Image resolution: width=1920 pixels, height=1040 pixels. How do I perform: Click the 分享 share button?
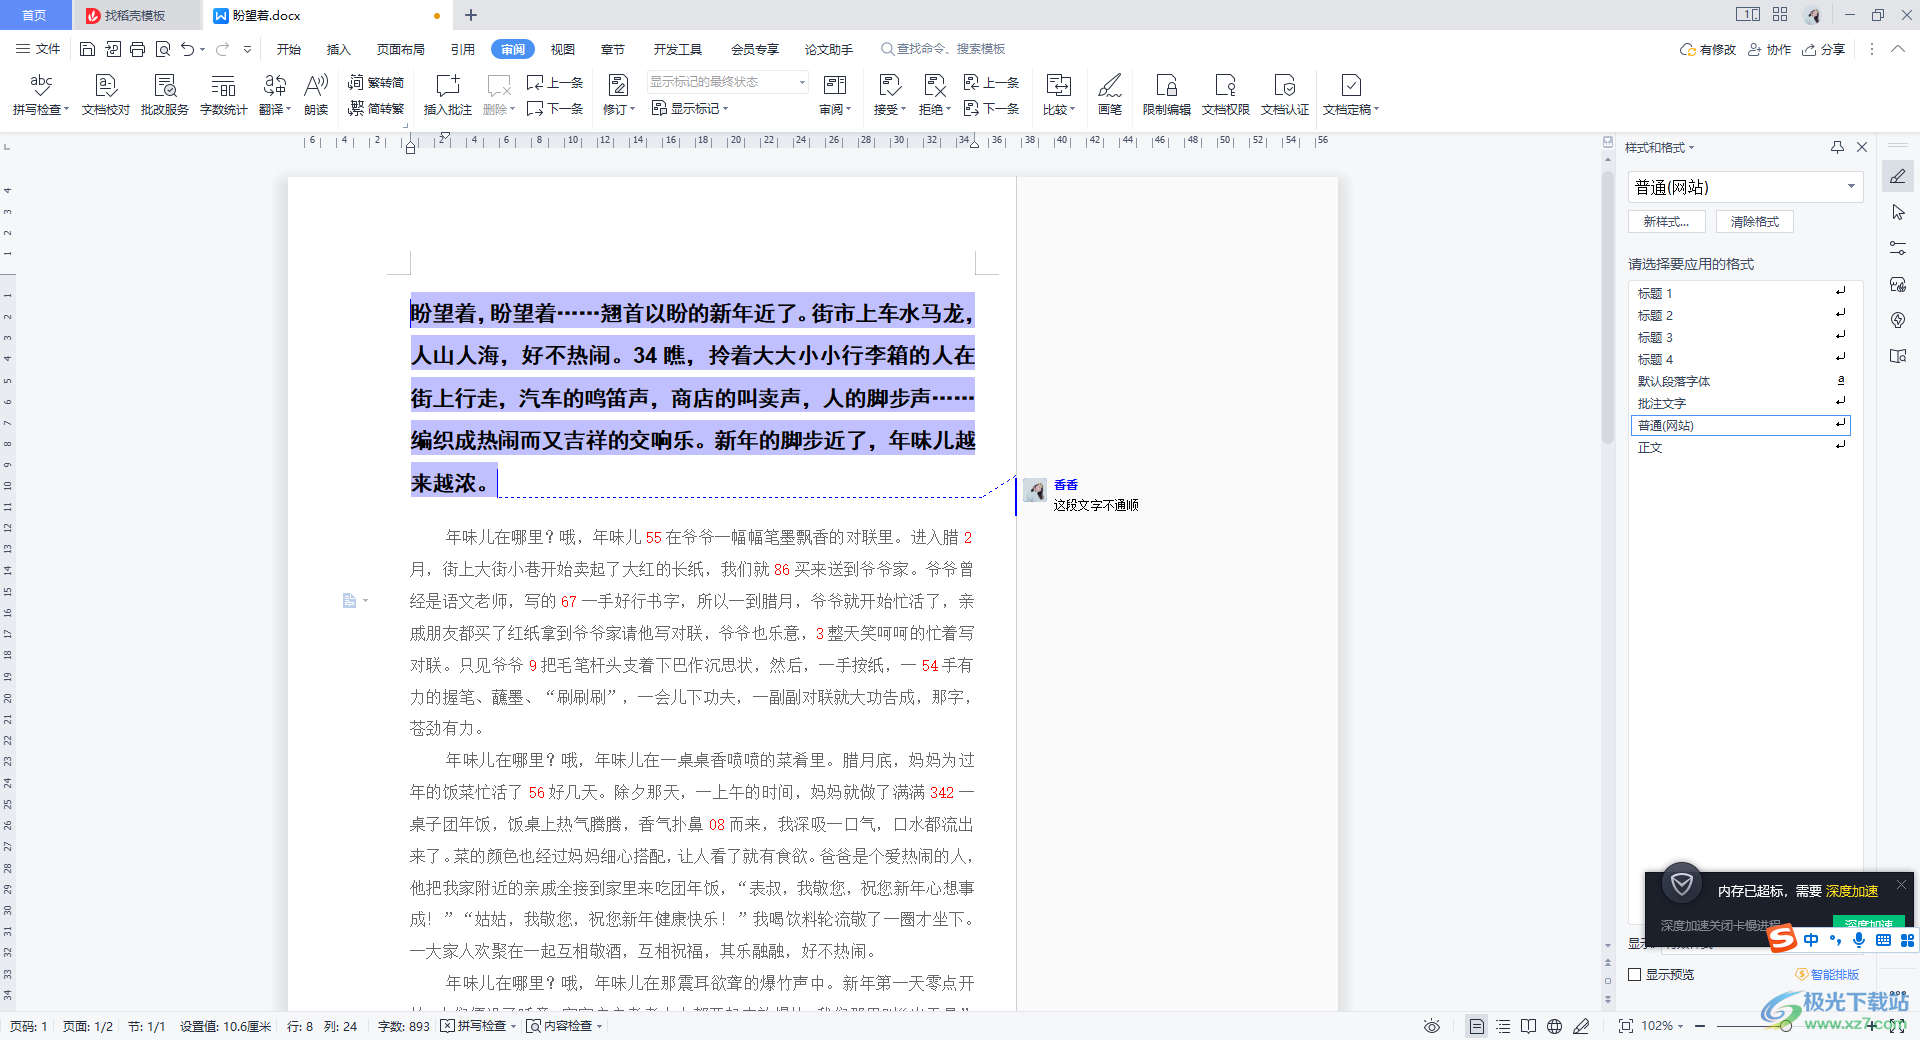tap(1824, 49)
